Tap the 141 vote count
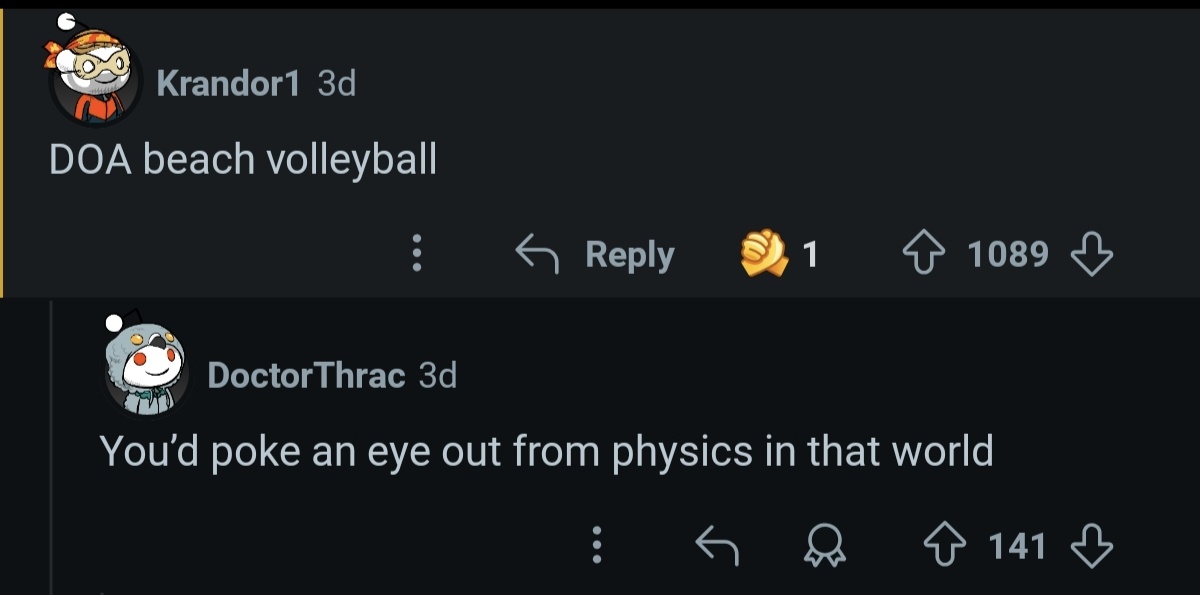This screenshot has width=1200, height=595. (x=1018, y=546)
